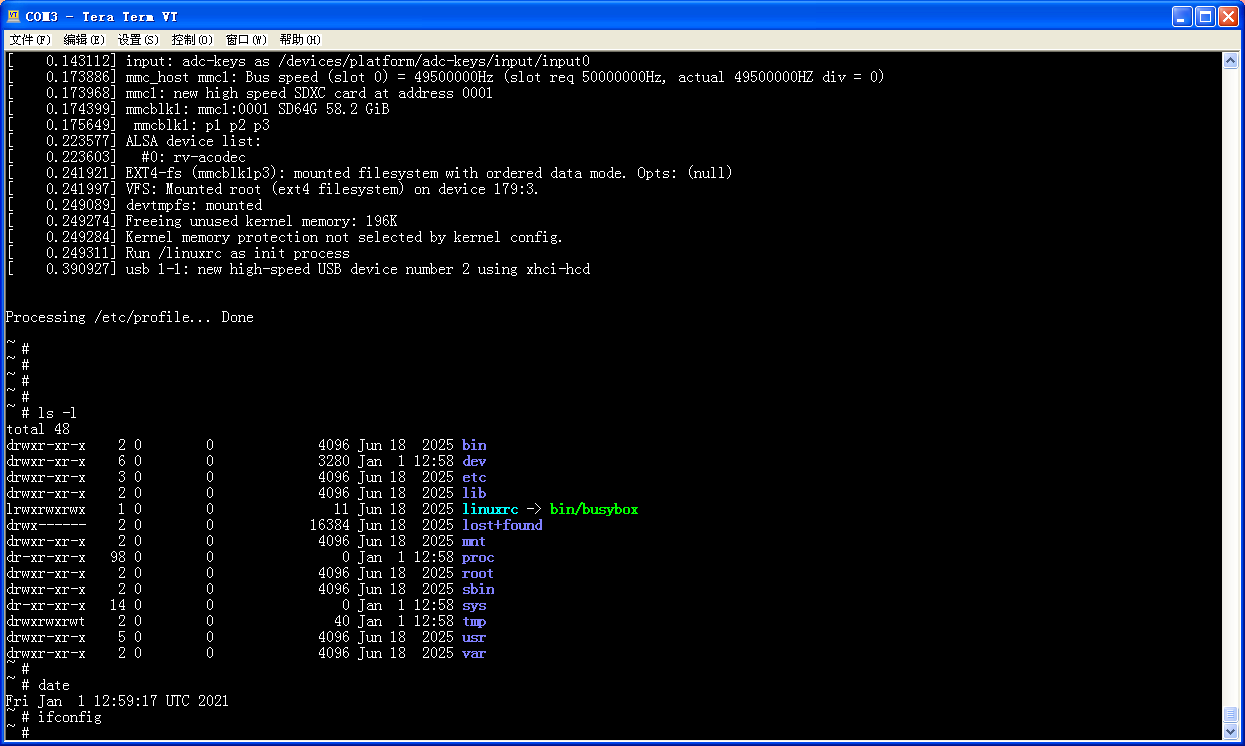Click the 'EXT4-fs (mmcblk1p3)' log line
This screenshot has width=1245, height=746.
click(370, 173)
